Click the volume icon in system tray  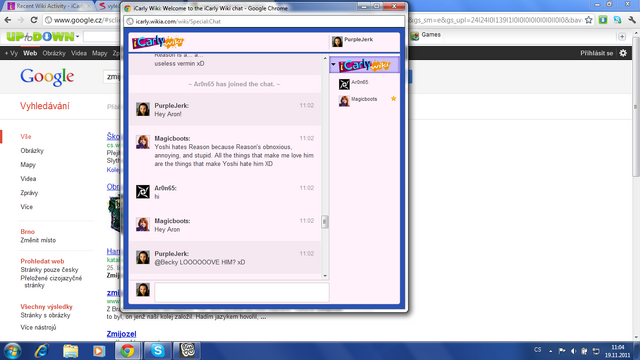coord(573,351)
